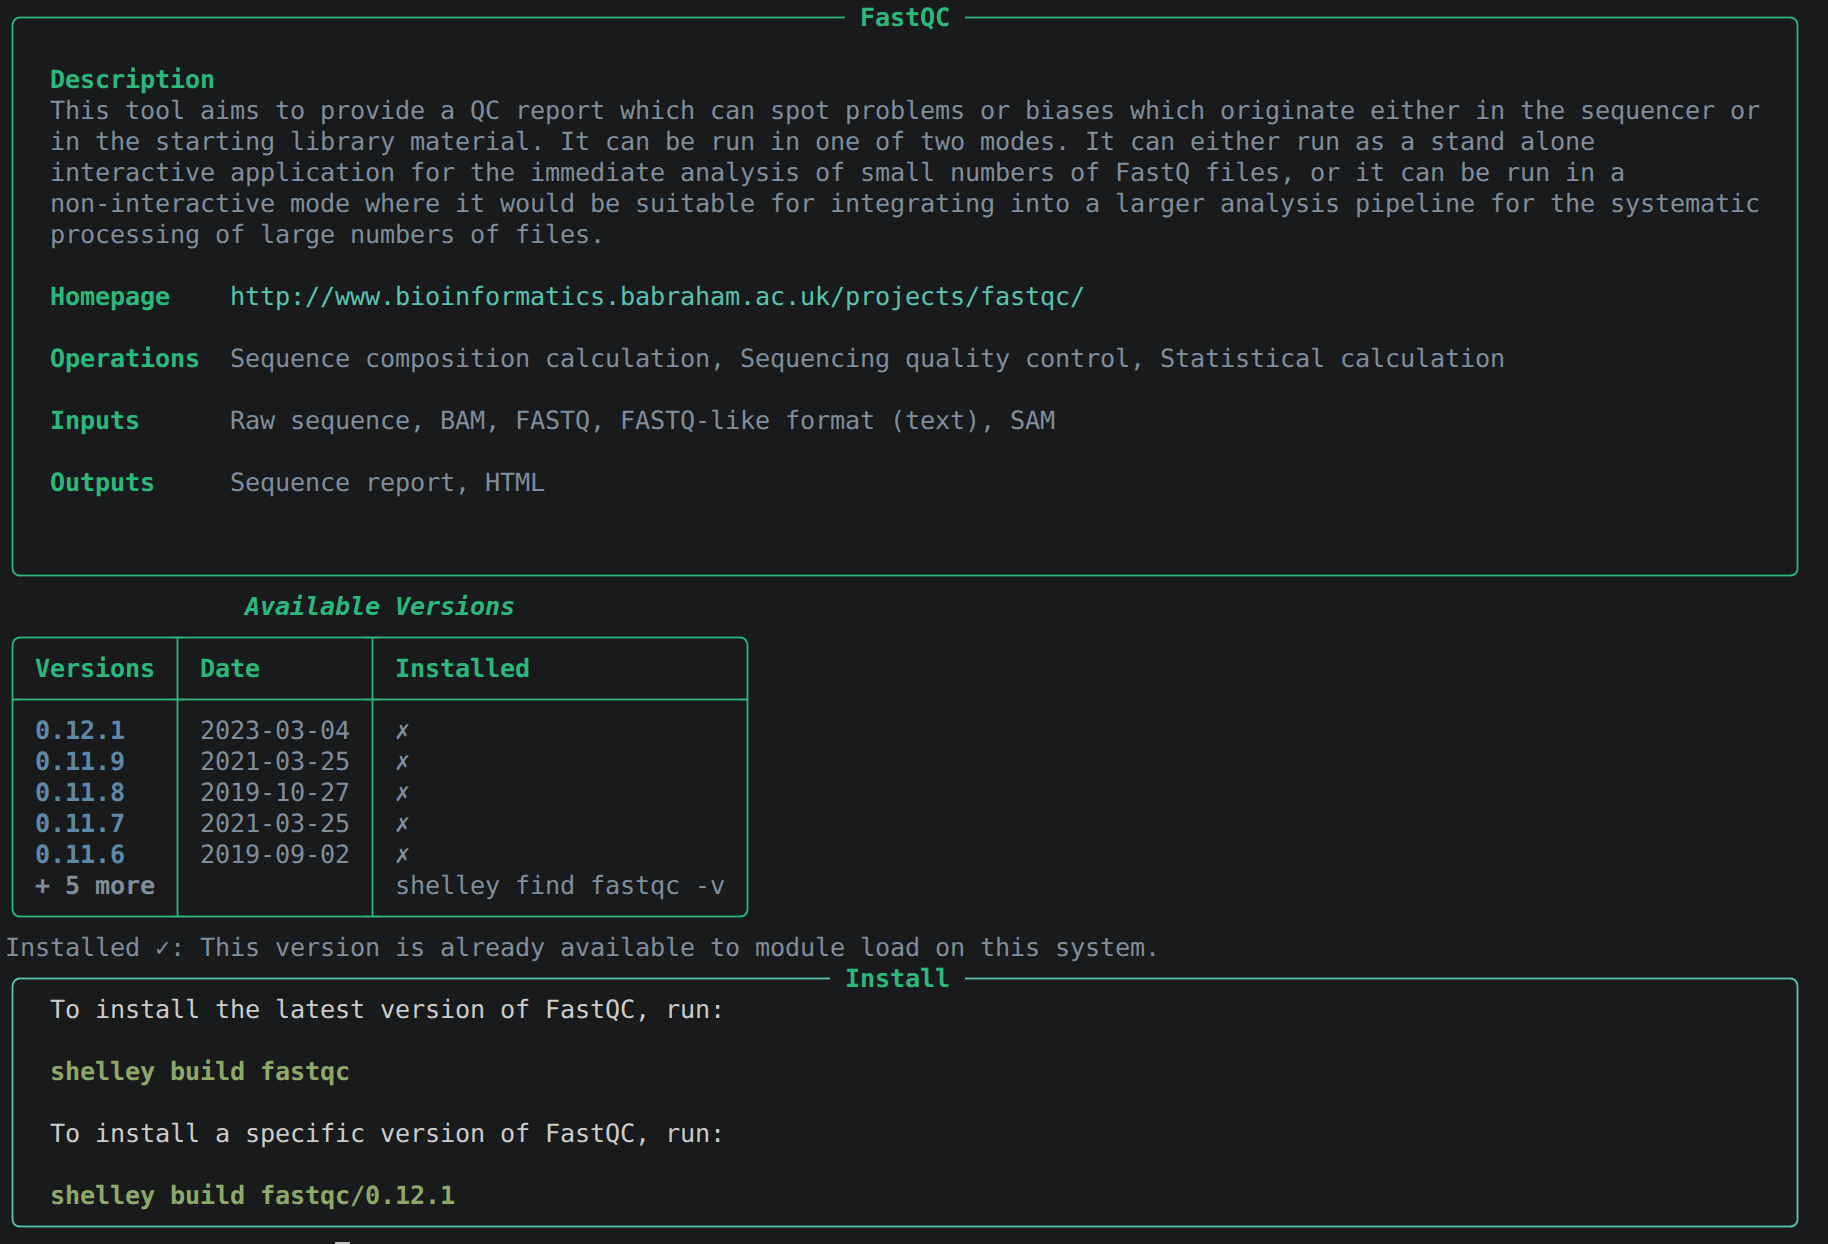Click the 'shelley find fastqc -v' command

(560, 886)
